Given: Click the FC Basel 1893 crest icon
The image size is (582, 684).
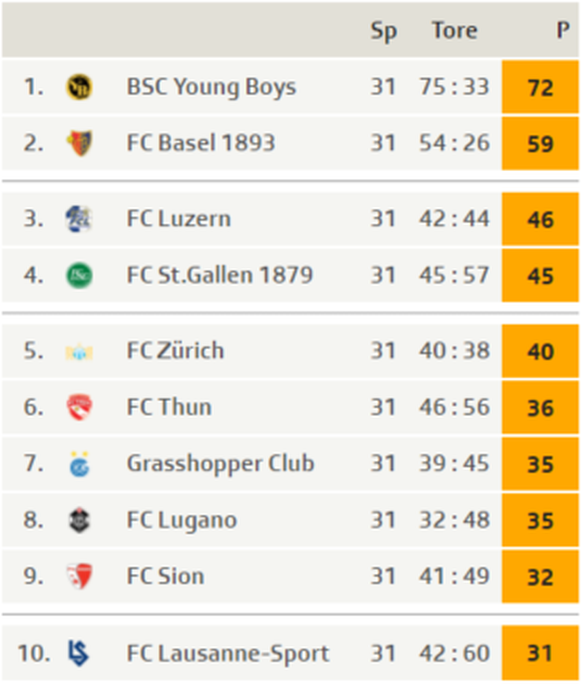Looking at the screenshot, I should (x=79, y=143).
